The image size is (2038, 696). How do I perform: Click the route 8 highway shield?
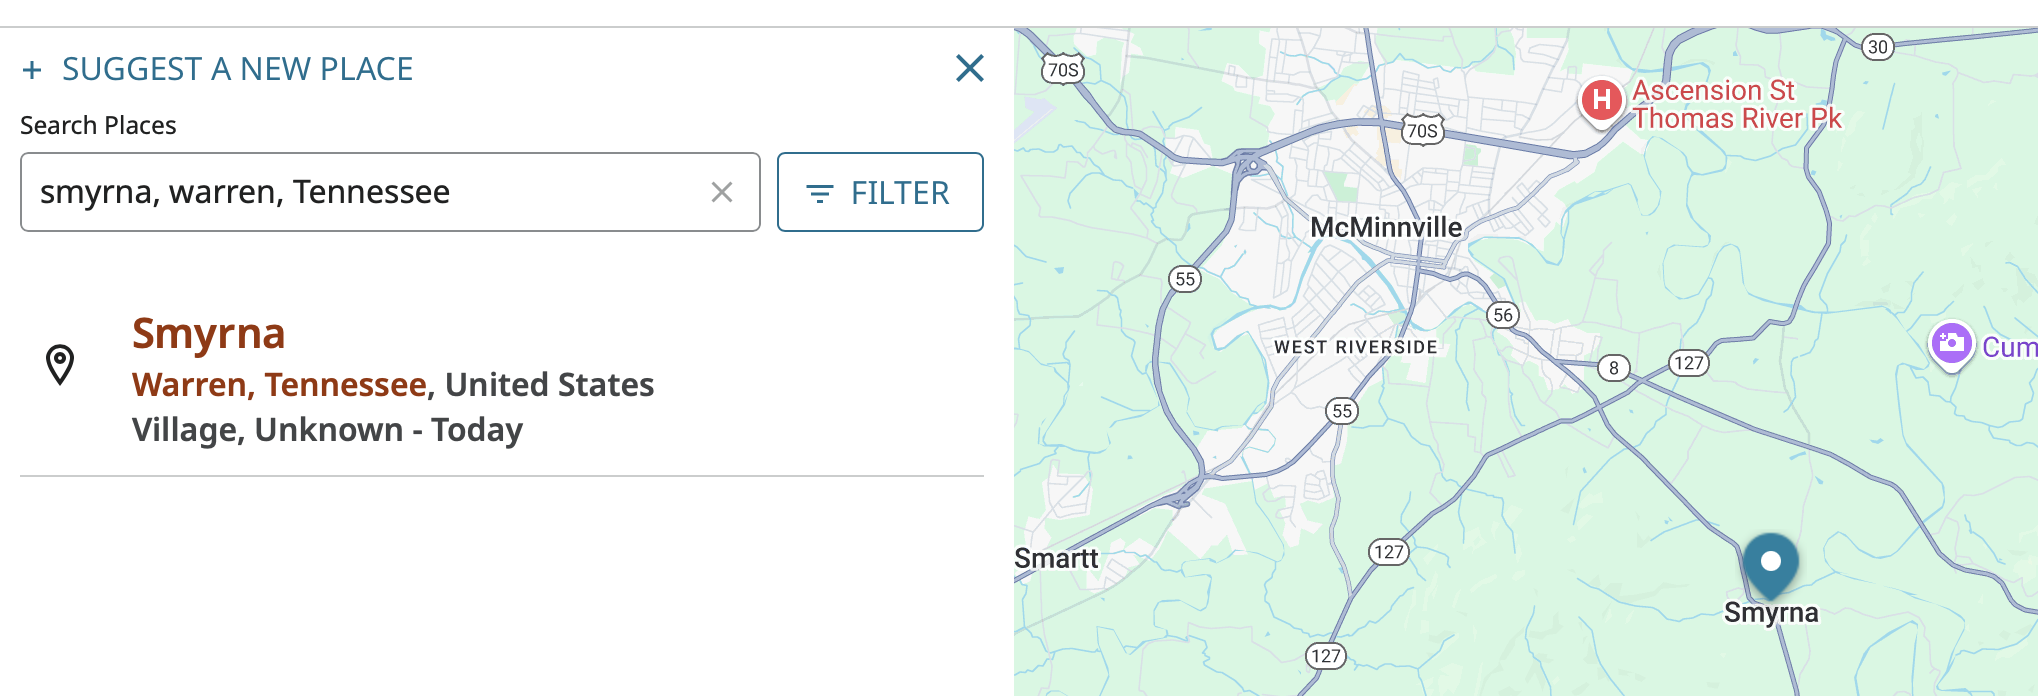[1613, 368]
